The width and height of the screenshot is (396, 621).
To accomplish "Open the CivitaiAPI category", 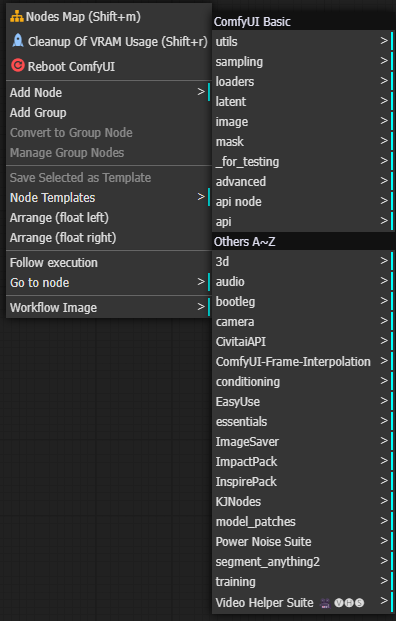I will (303, 342).
